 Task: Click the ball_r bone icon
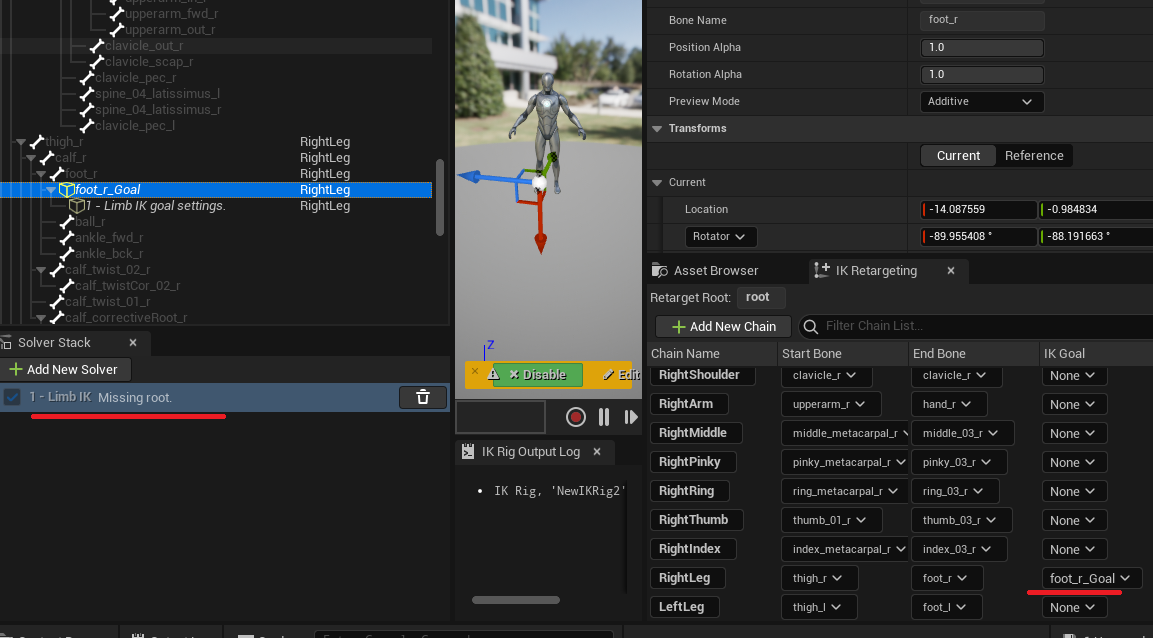pos(66,221)
